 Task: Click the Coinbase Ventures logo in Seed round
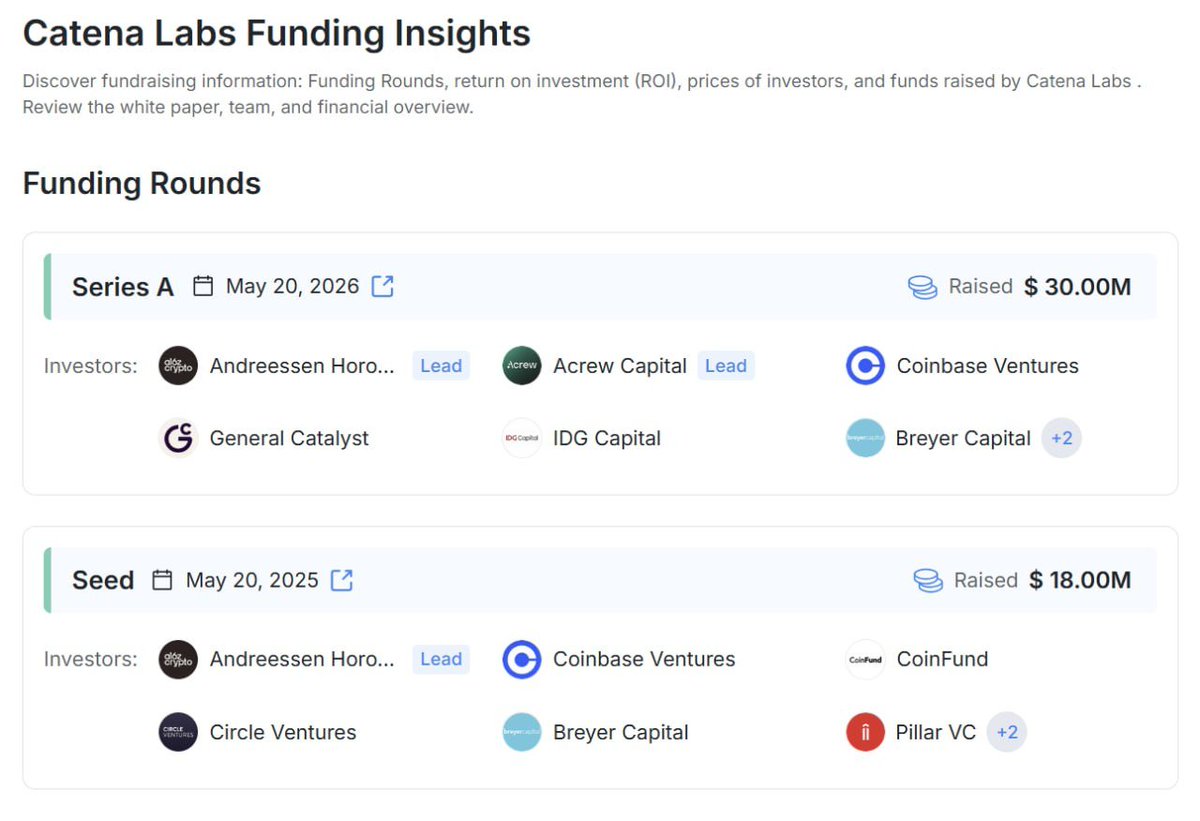point(522,659)
